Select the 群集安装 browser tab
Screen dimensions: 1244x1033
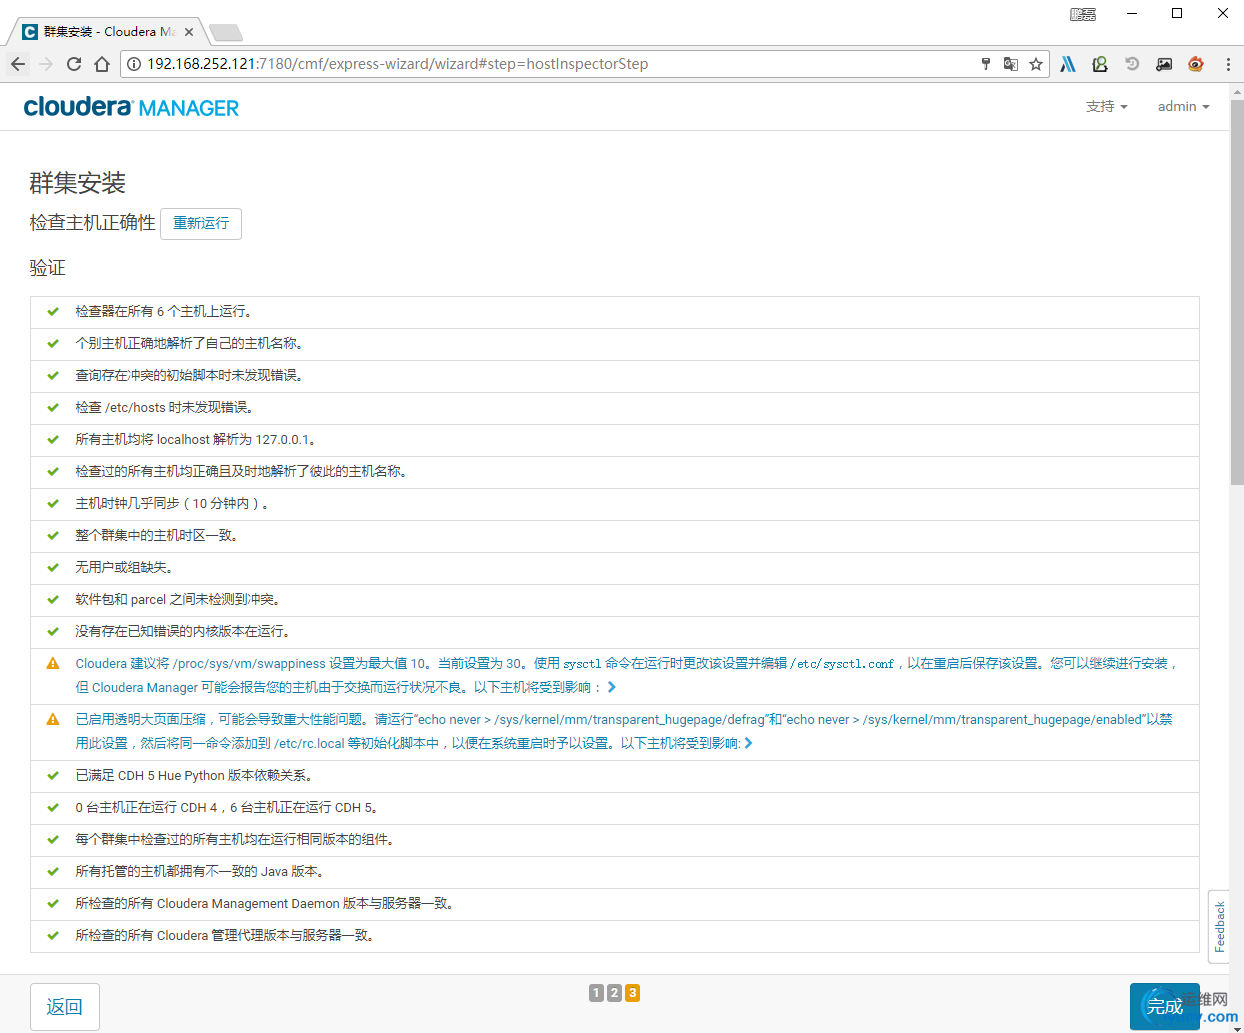click(x=108, y=32)
